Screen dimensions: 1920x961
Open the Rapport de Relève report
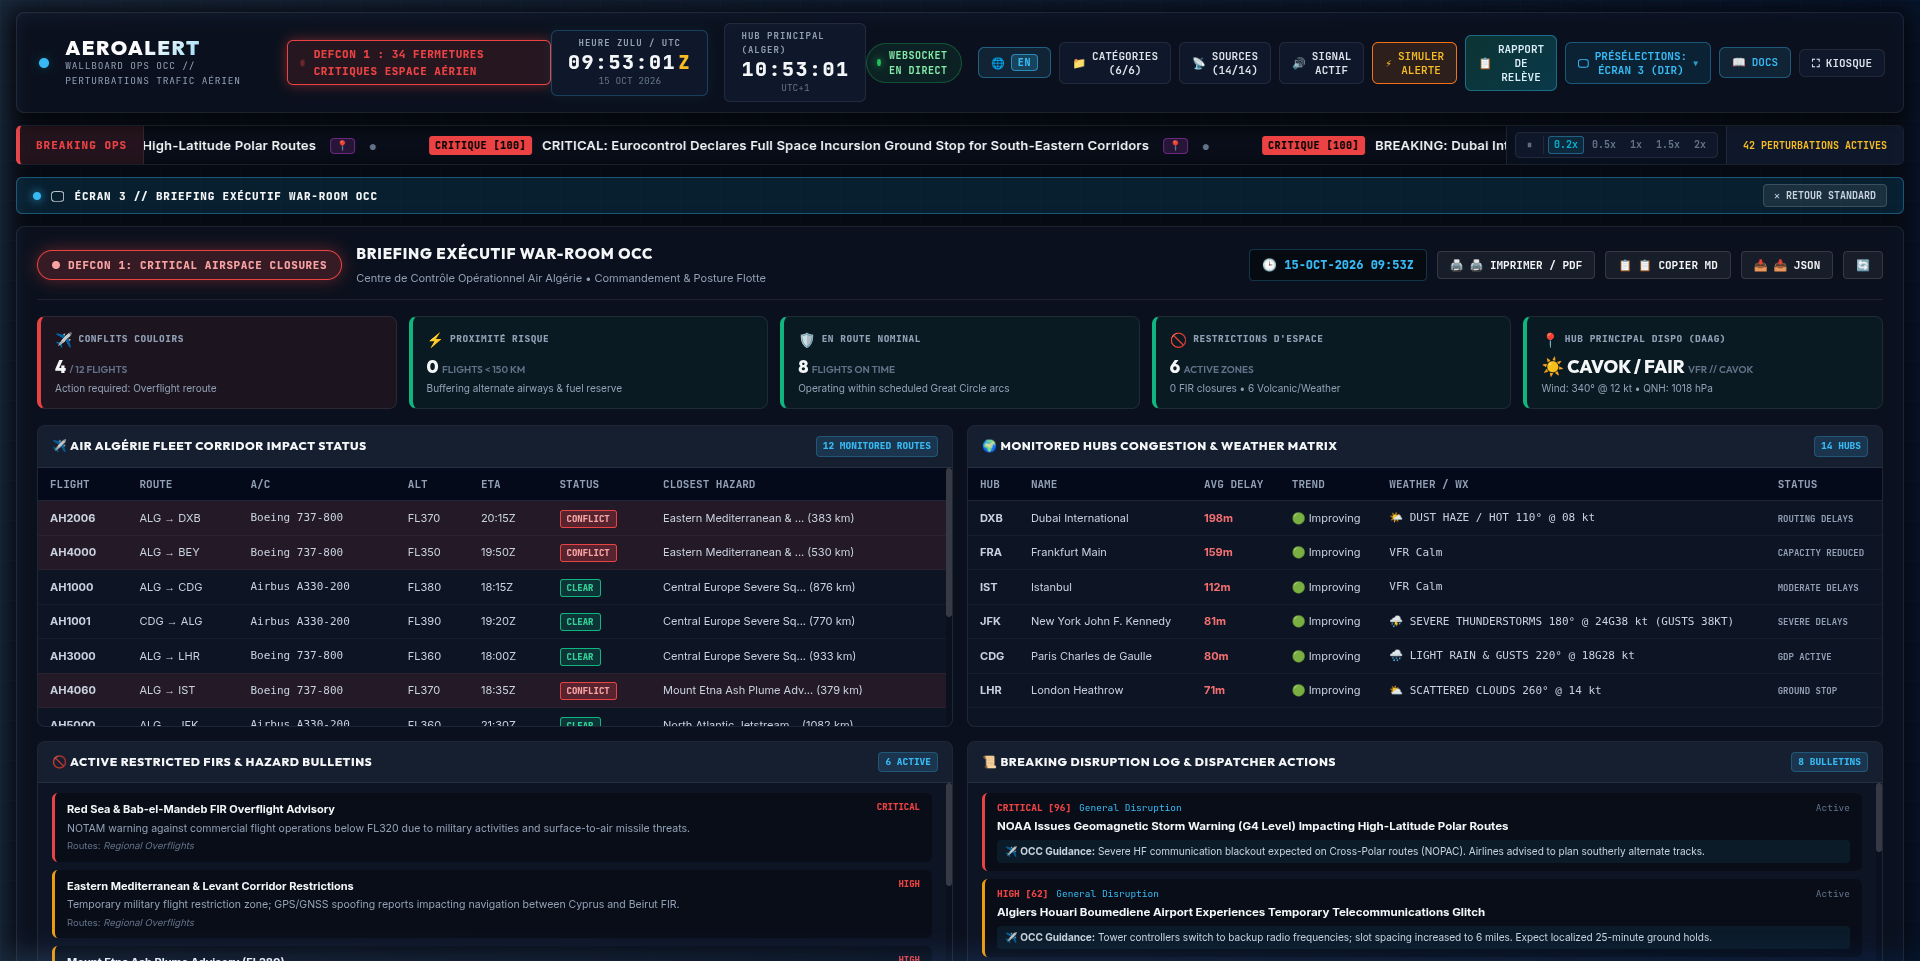point(1510,63)
